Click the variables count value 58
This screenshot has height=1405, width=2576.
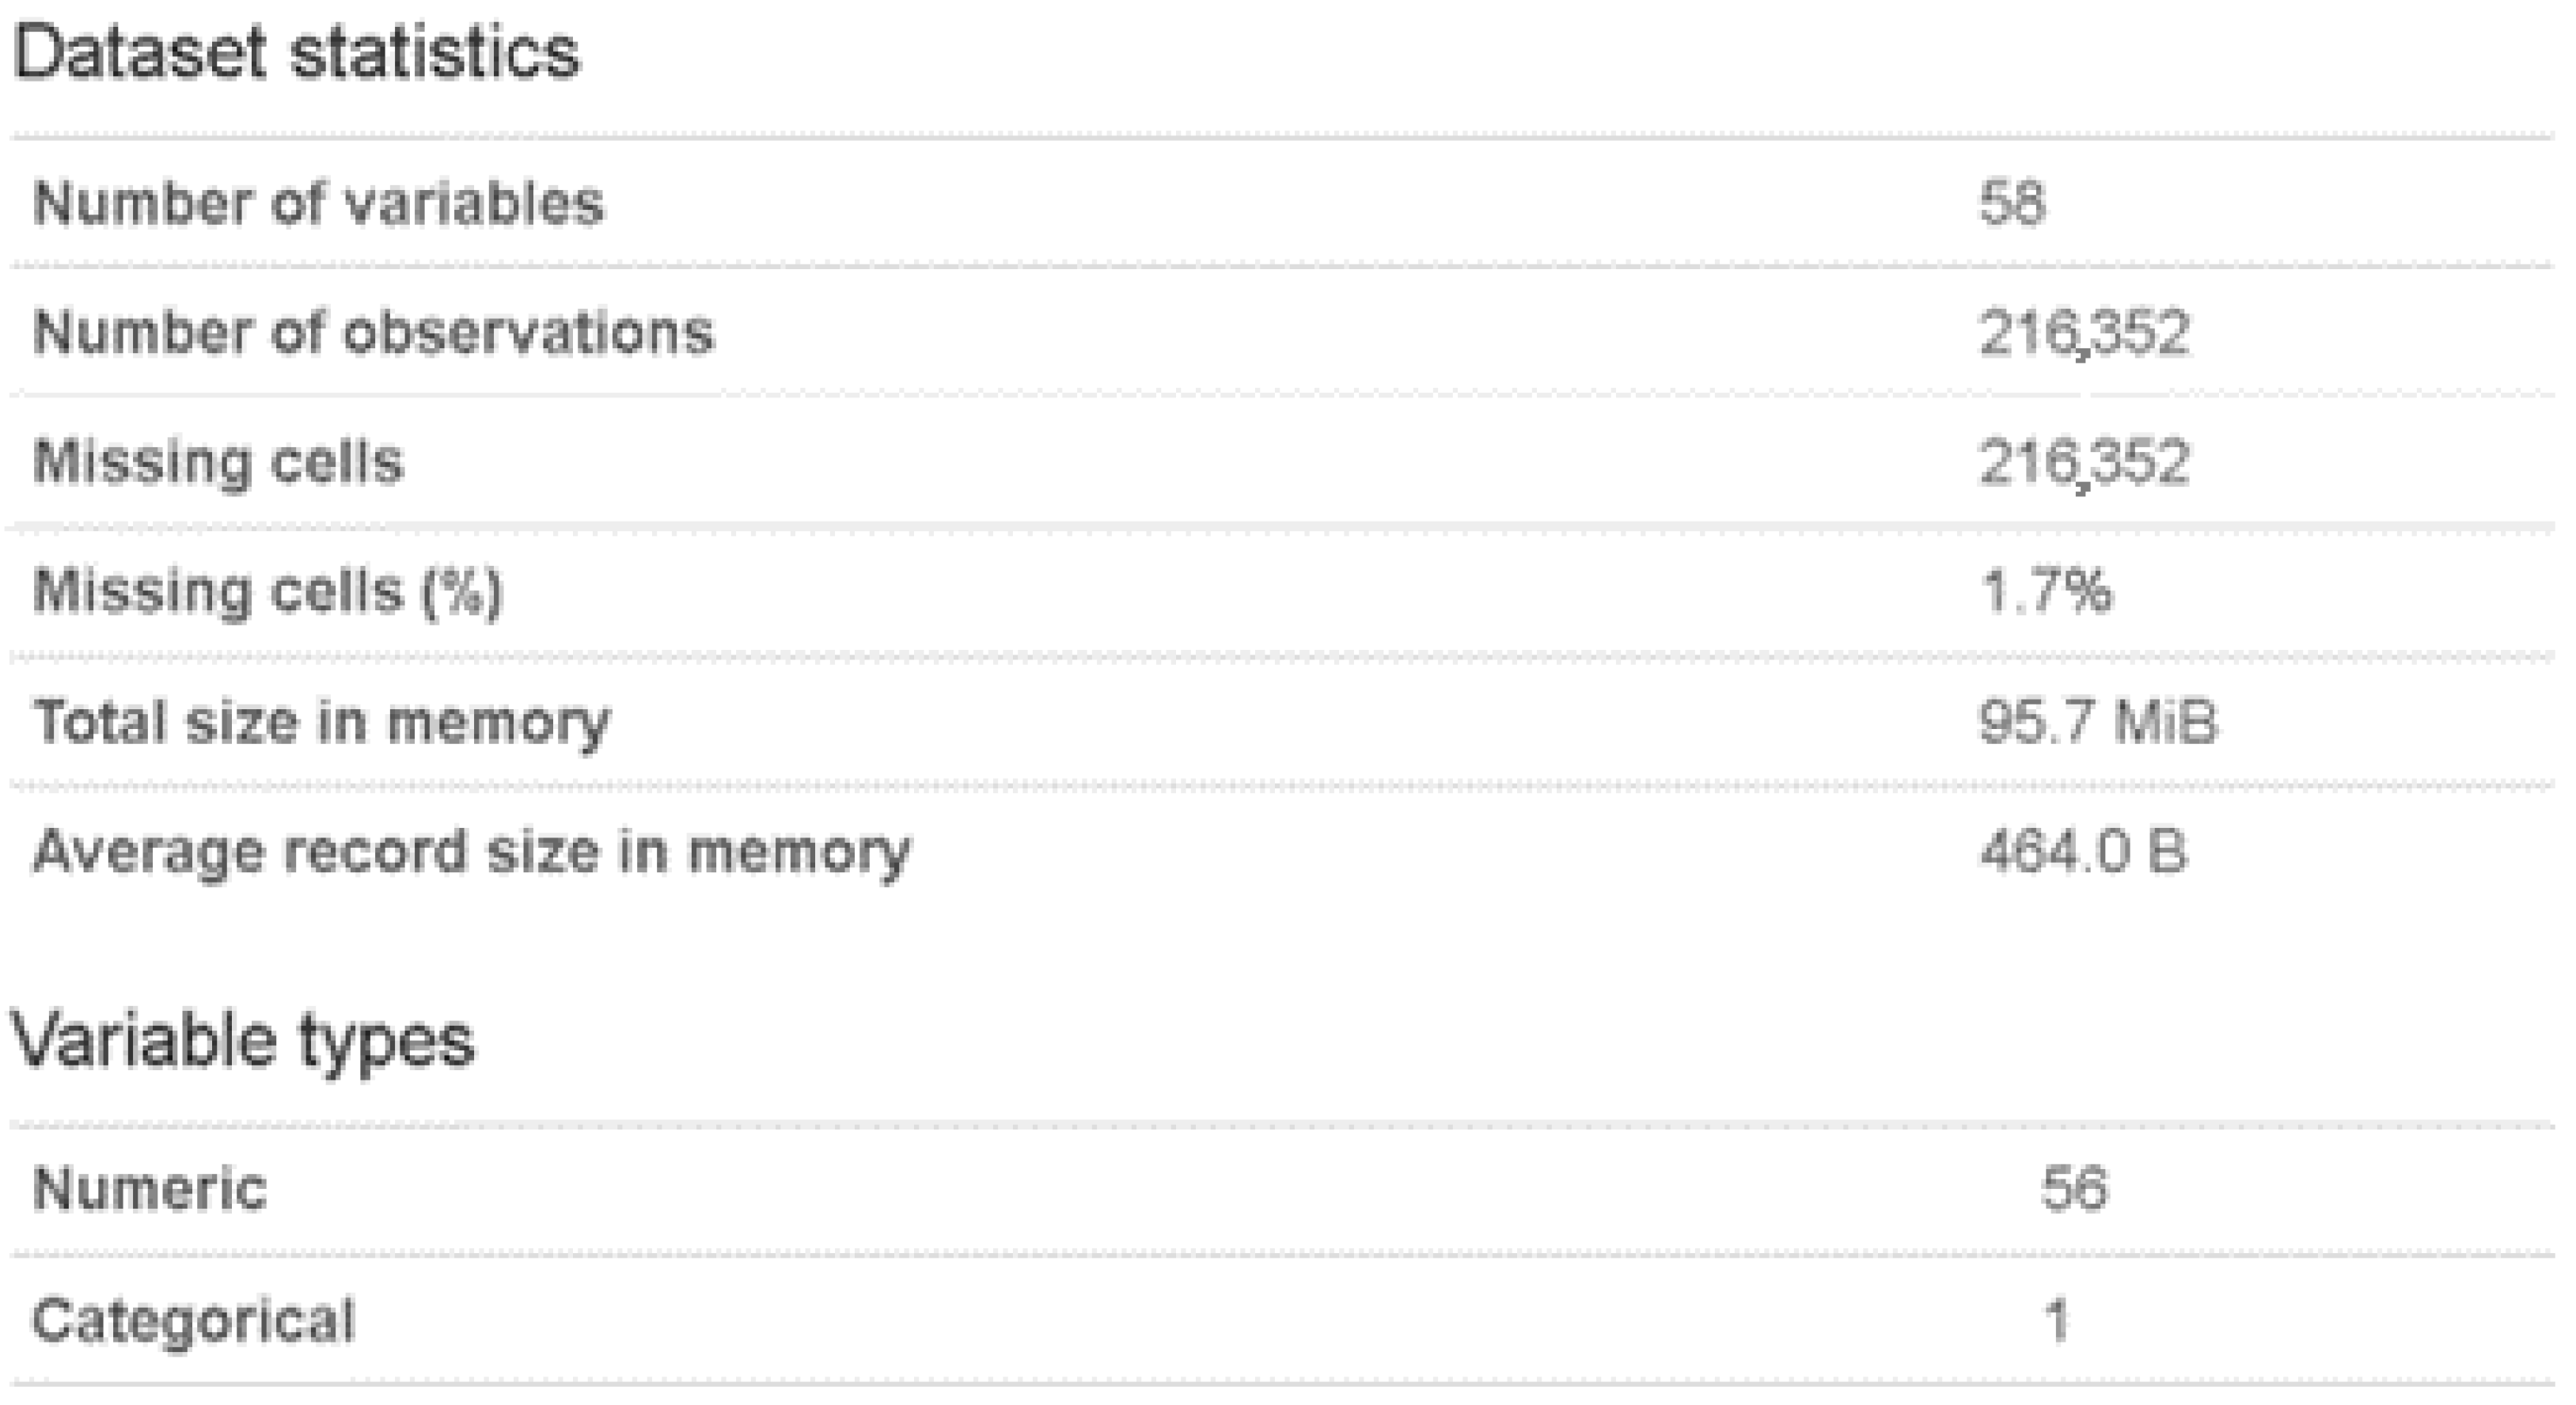(2012, 204)
